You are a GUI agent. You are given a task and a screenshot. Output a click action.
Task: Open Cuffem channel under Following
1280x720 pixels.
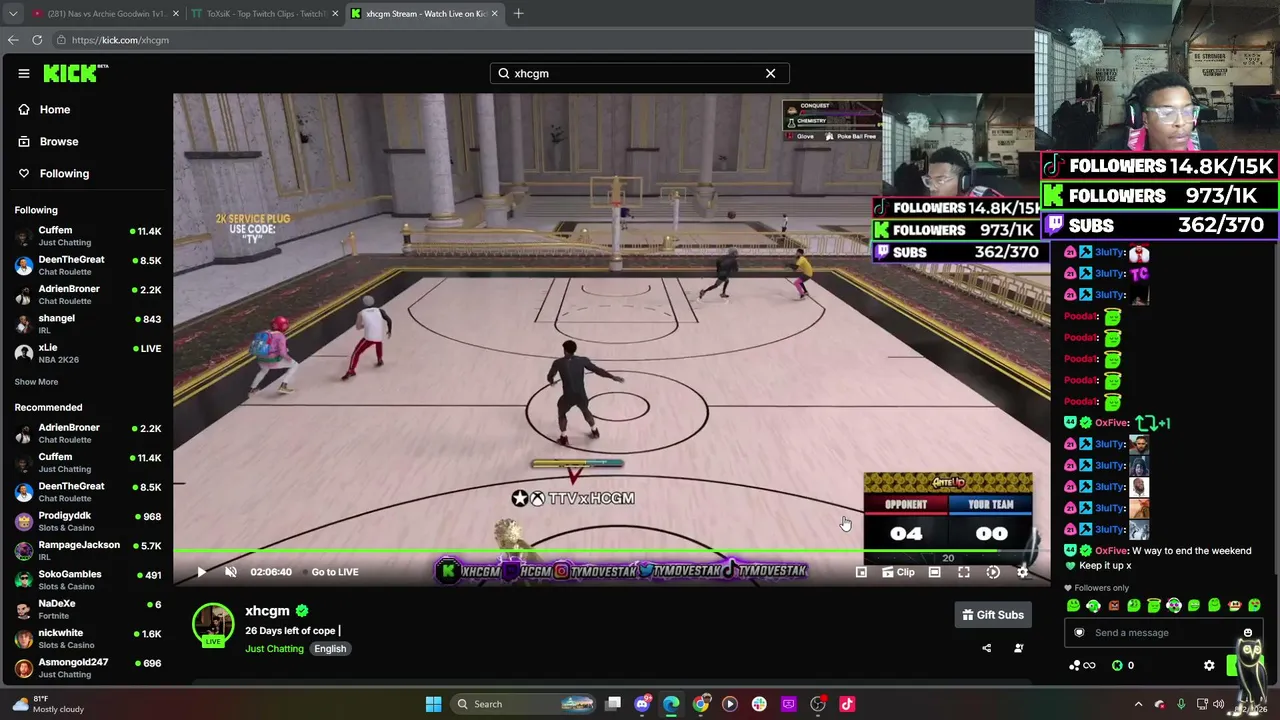[88, 236]
